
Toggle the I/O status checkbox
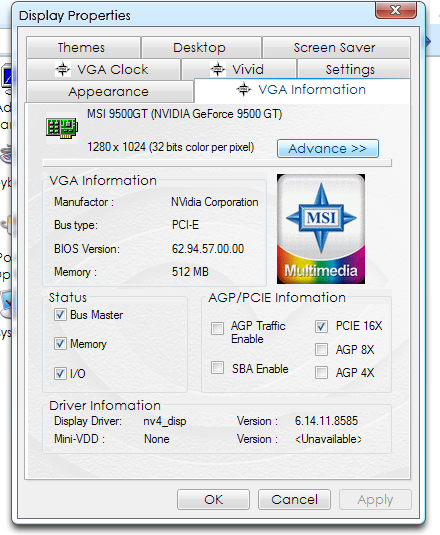60,373
